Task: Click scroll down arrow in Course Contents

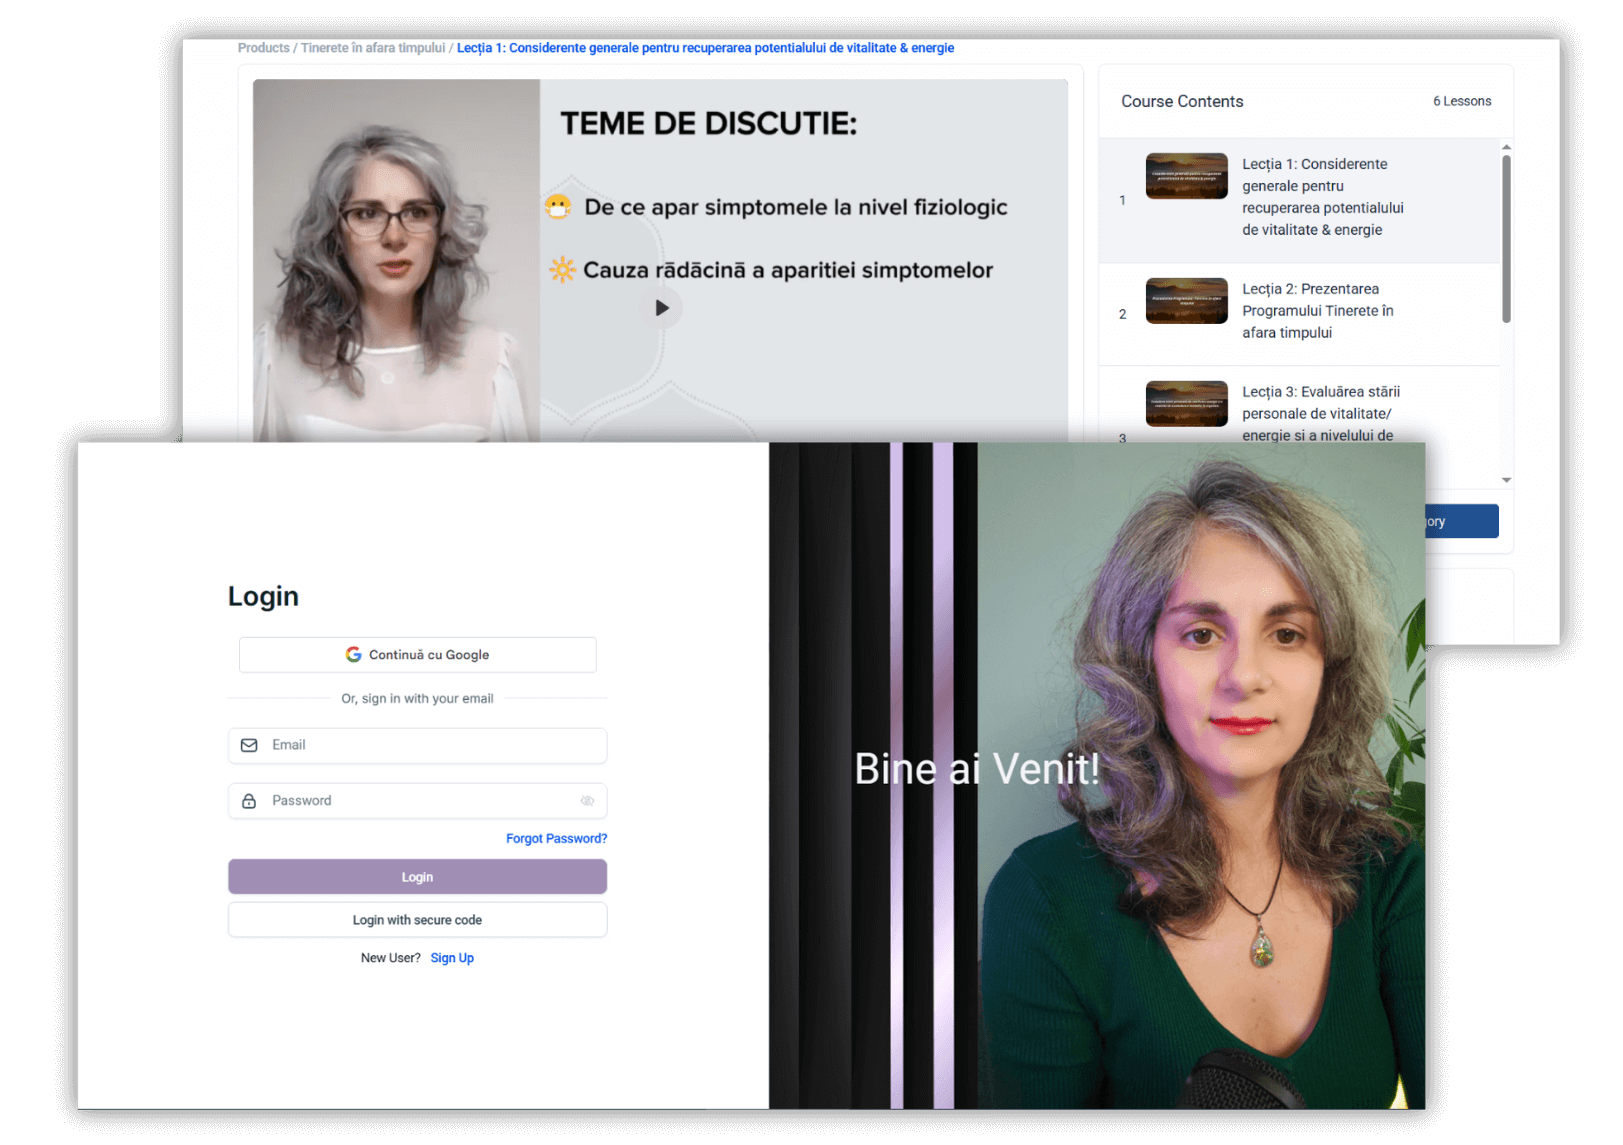Action: [x=1506, y=480]
